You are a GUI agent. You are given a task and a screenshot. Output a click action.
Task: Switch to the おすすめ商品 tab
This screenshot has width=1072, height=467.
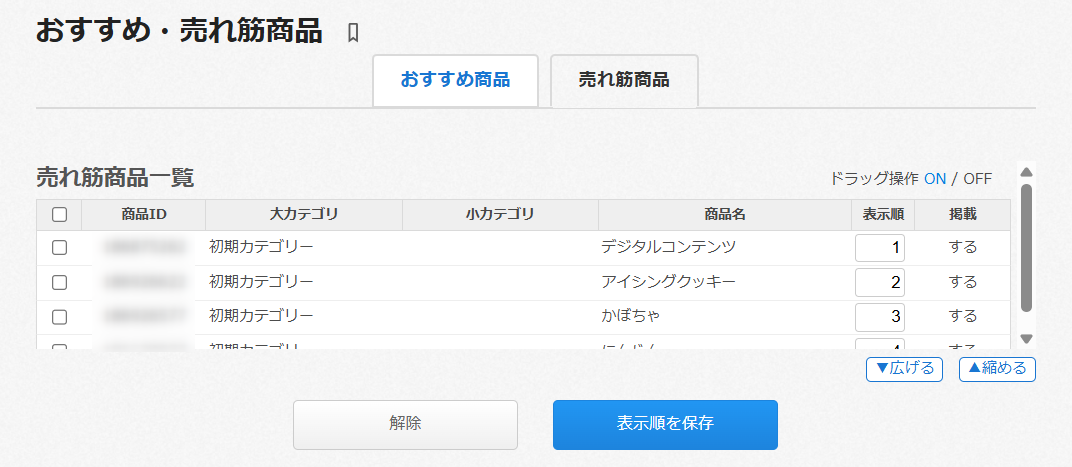tap(455, 80)
